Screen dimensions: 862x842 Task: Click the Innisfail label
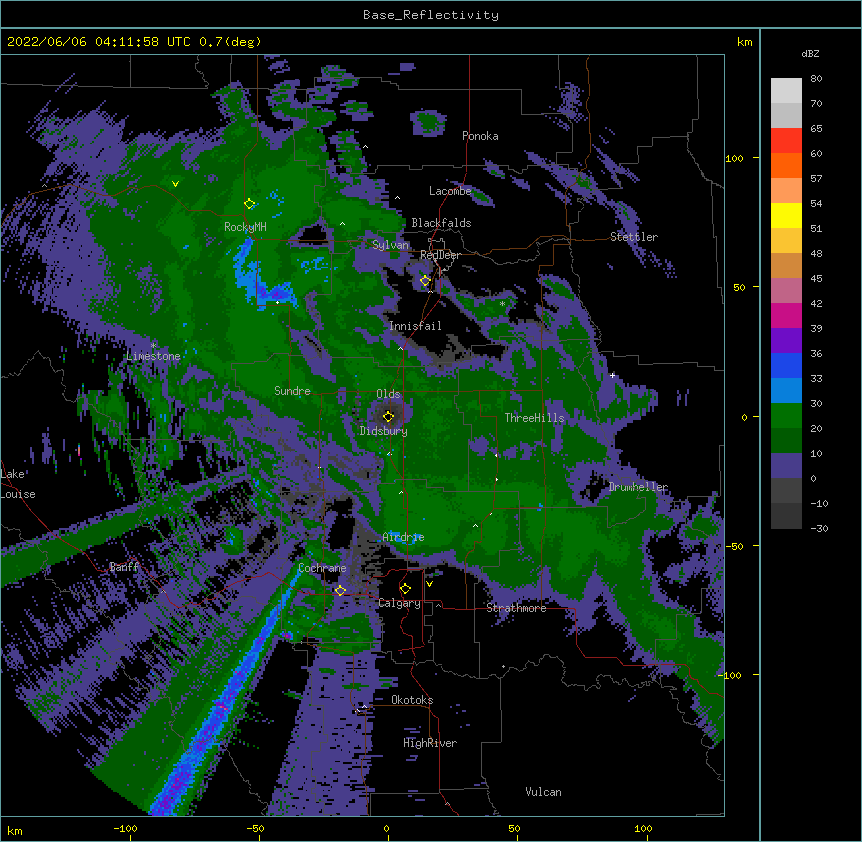click(x=415, y=326)
